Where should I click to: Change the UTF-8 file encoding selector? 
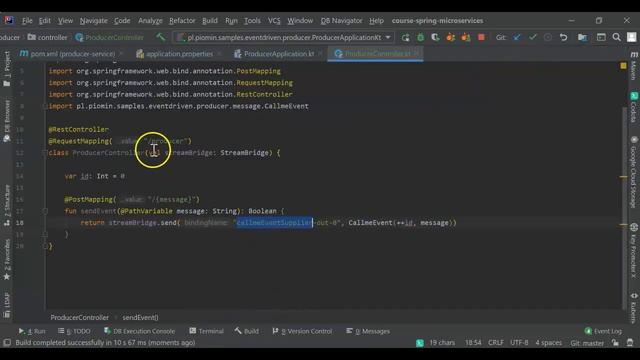(519, 343)
